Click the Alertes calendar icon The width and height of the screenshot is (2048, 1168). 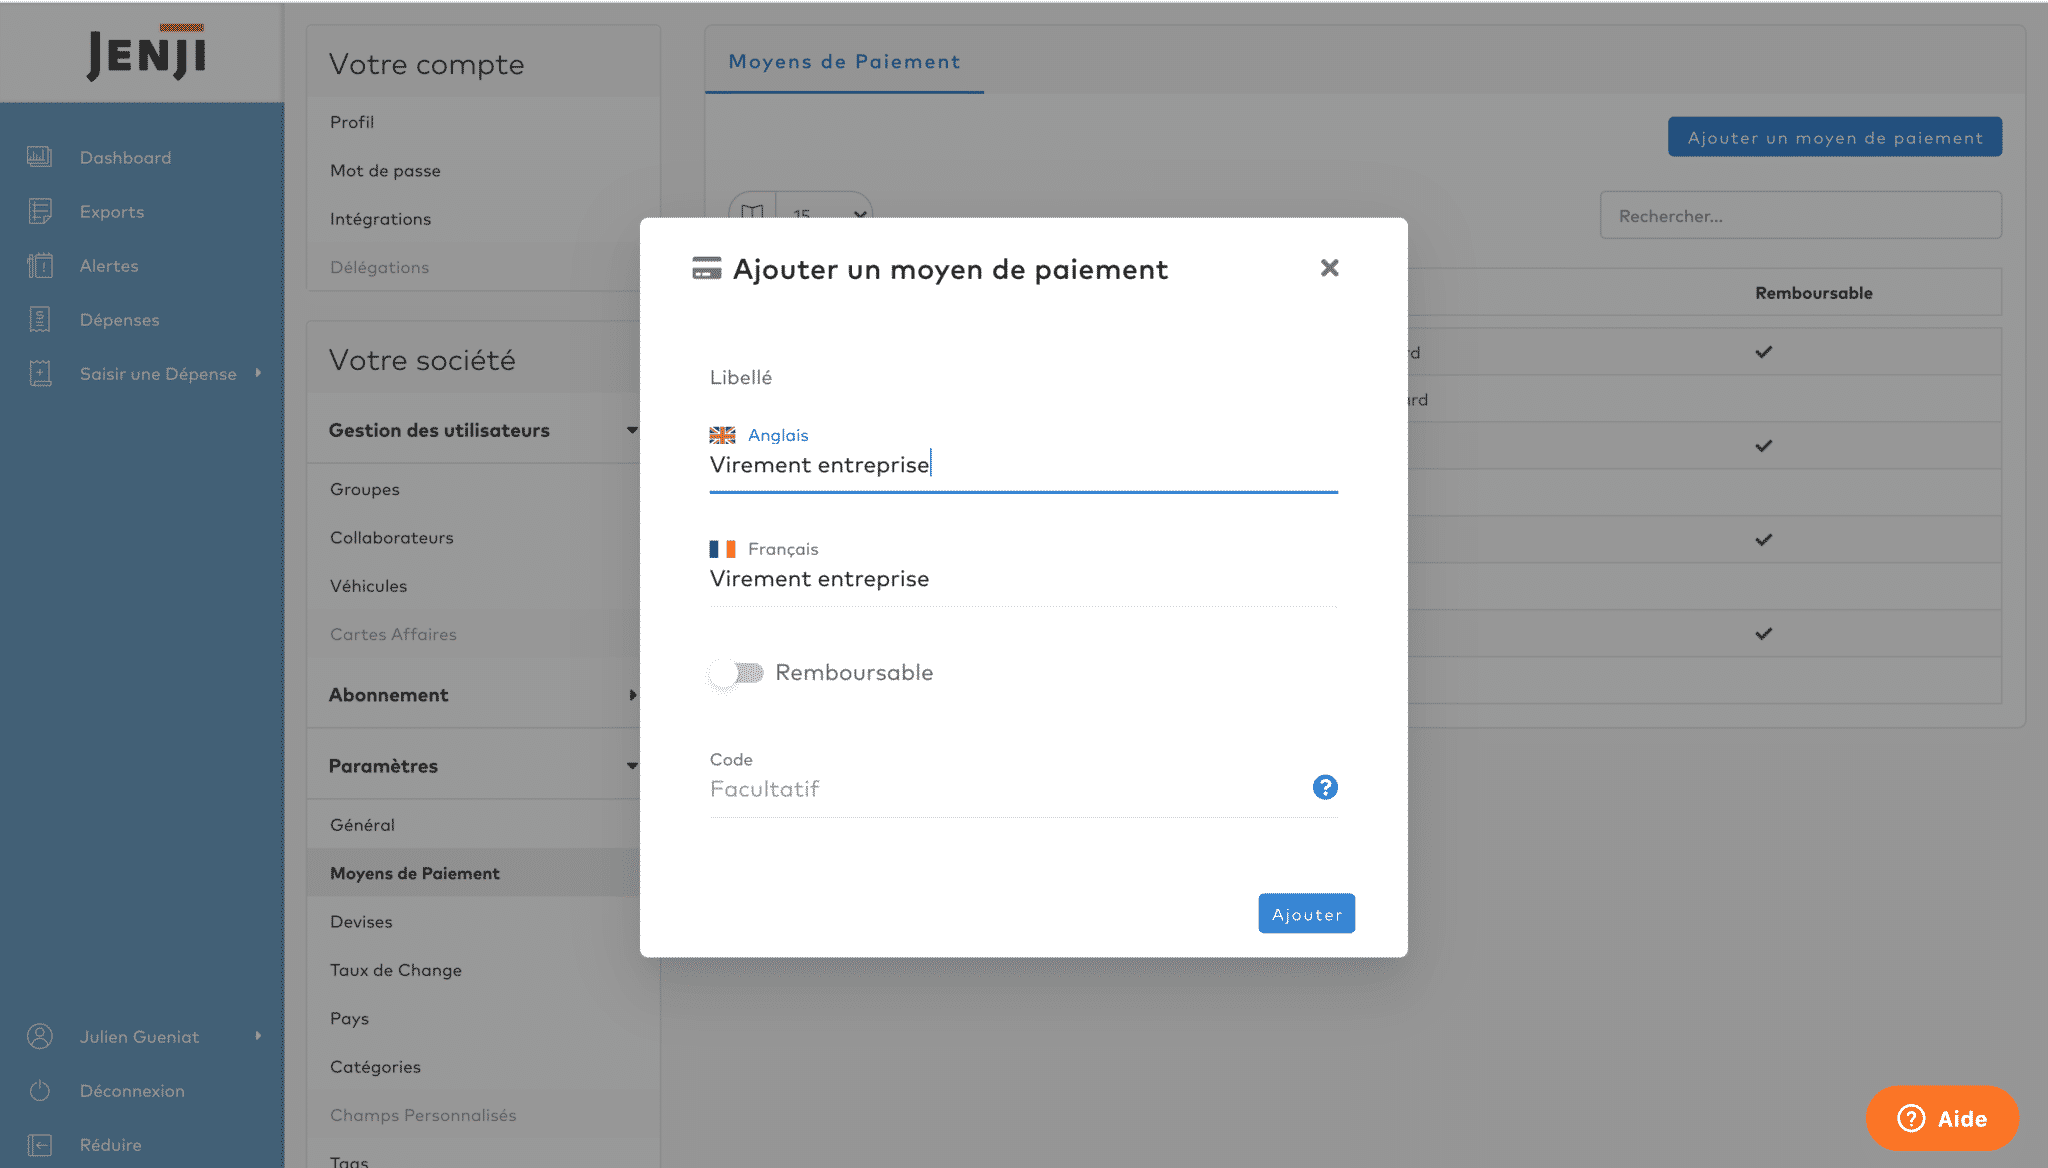pos(40,265)
